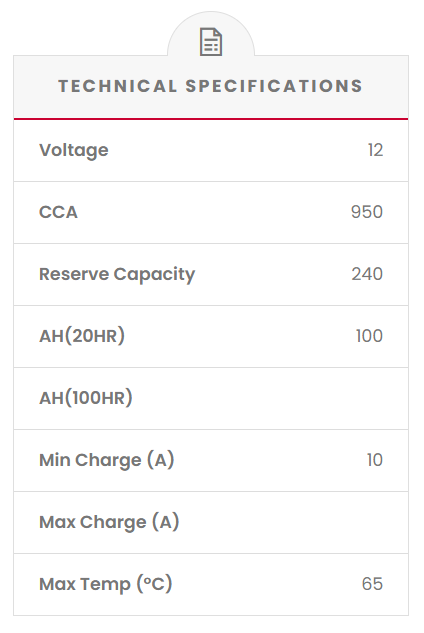Click the document icon above the header

211,42
